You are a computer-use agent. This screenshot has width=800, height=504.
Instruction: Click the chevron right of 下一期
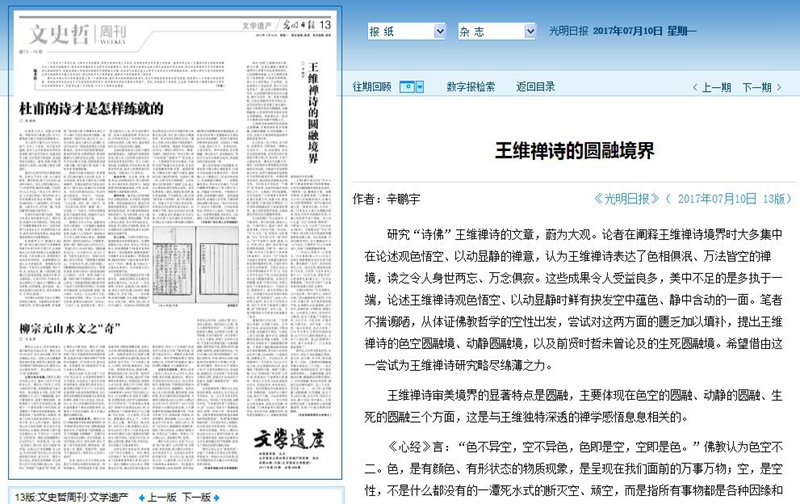[779, 88]
